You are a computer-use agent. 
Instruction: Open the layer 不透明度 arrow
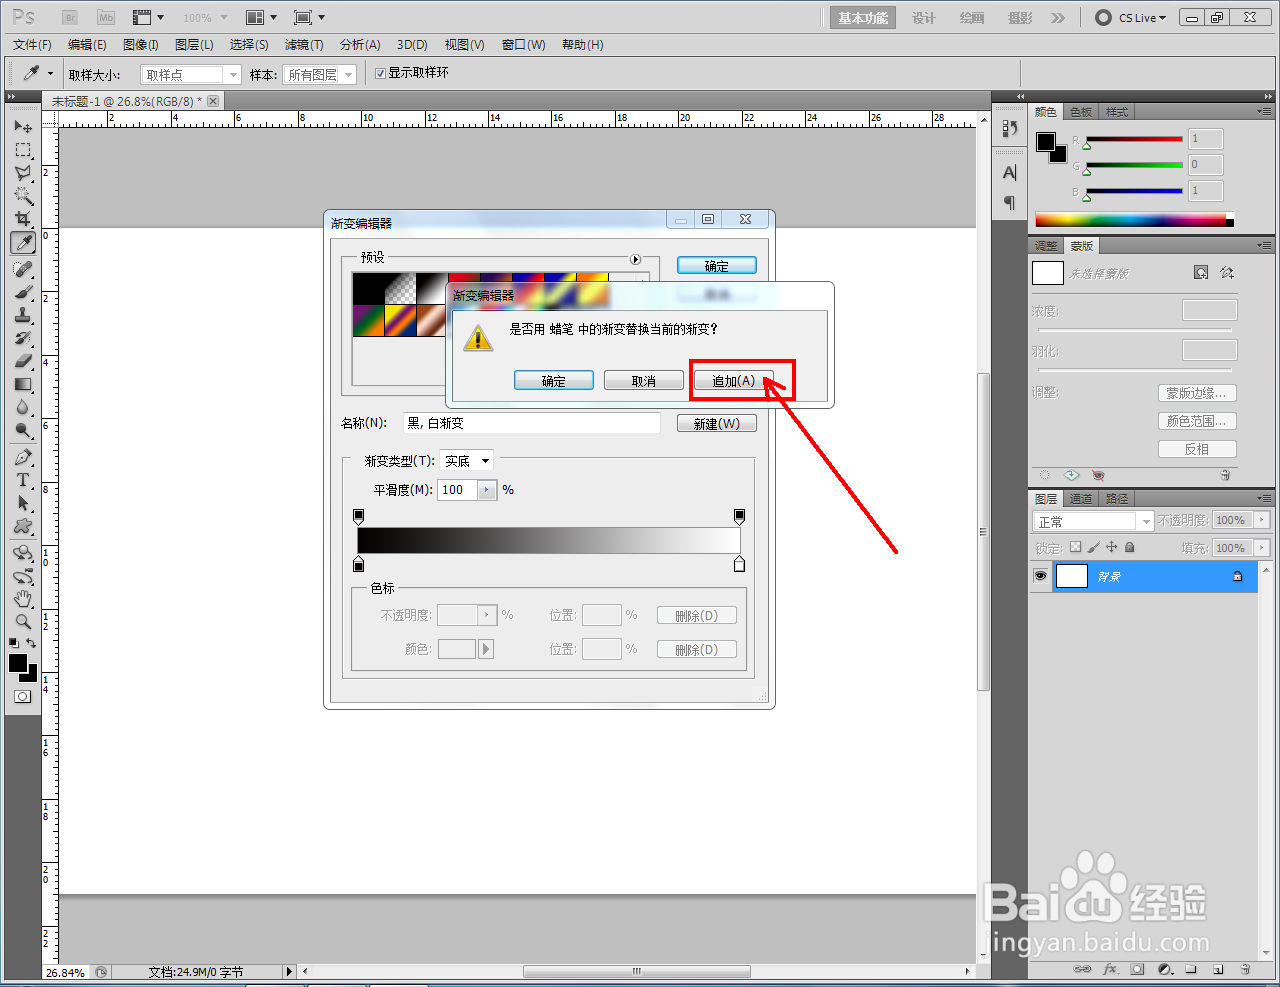[x=1262, y=520]
